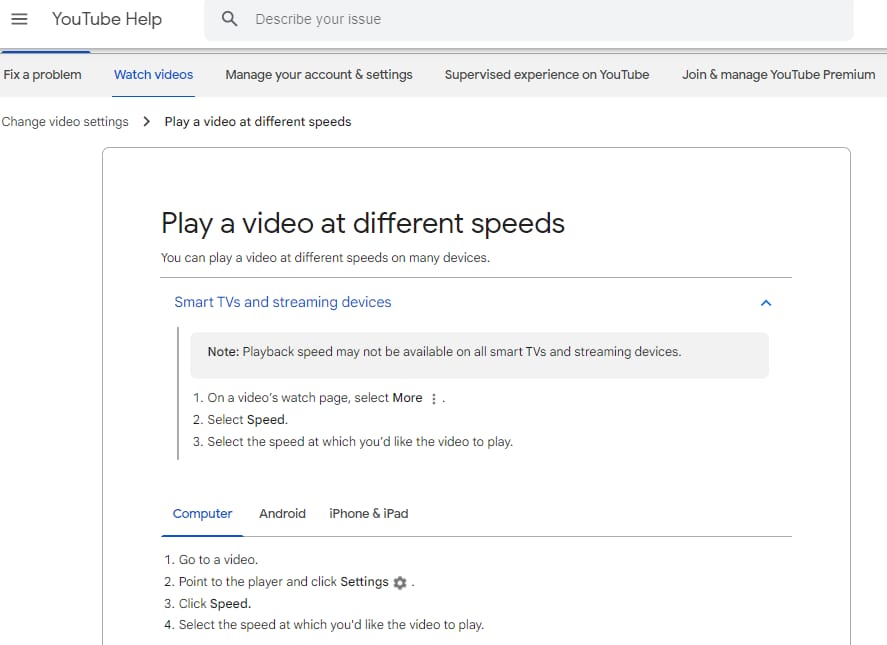Screen dimensions: 887x645
Task: Open the hamburger main menu
Action: tap(19, 19)
